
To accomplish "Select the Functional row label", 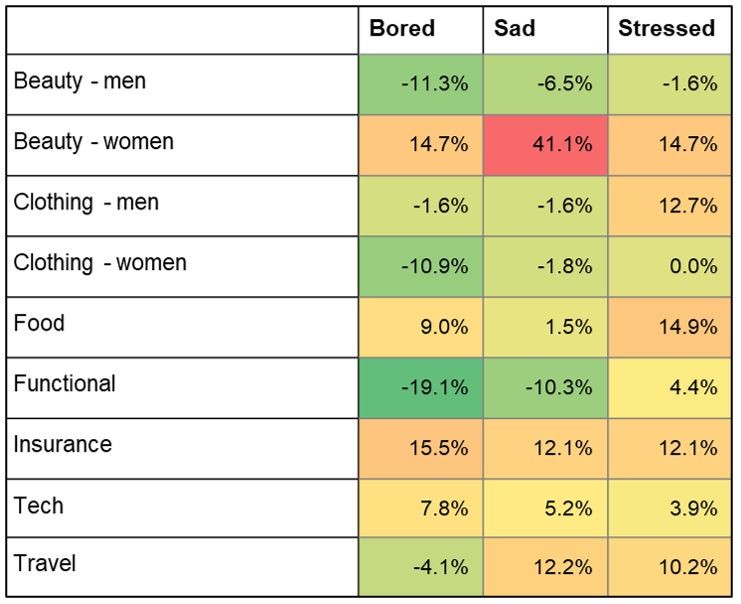I will [x=64, y=384].
